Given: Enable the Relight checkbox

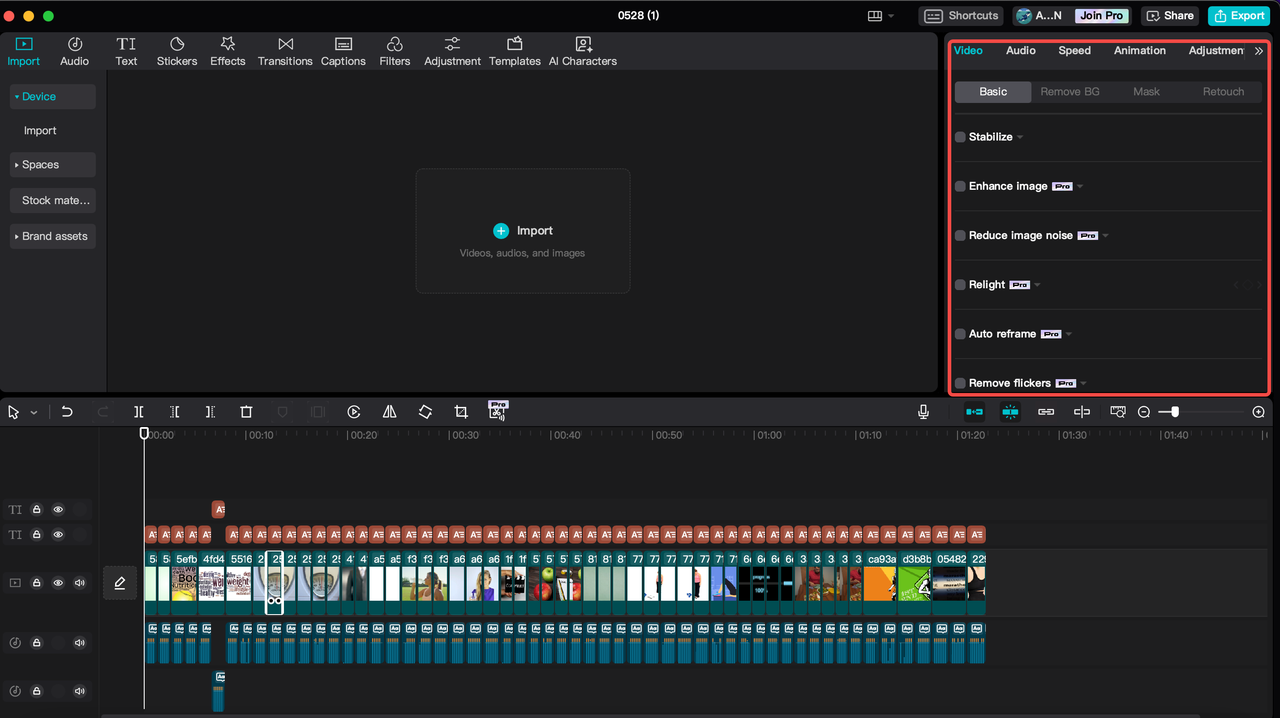Looking at the screenshot, I should [960, 285].
